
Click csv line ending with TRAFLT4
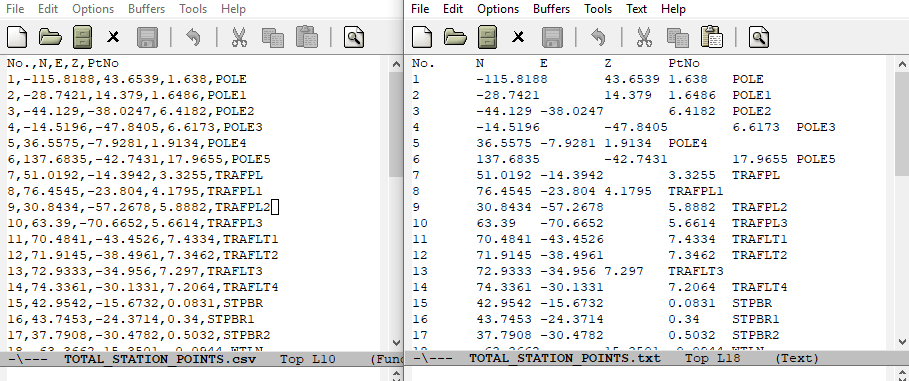pos(143,287)
